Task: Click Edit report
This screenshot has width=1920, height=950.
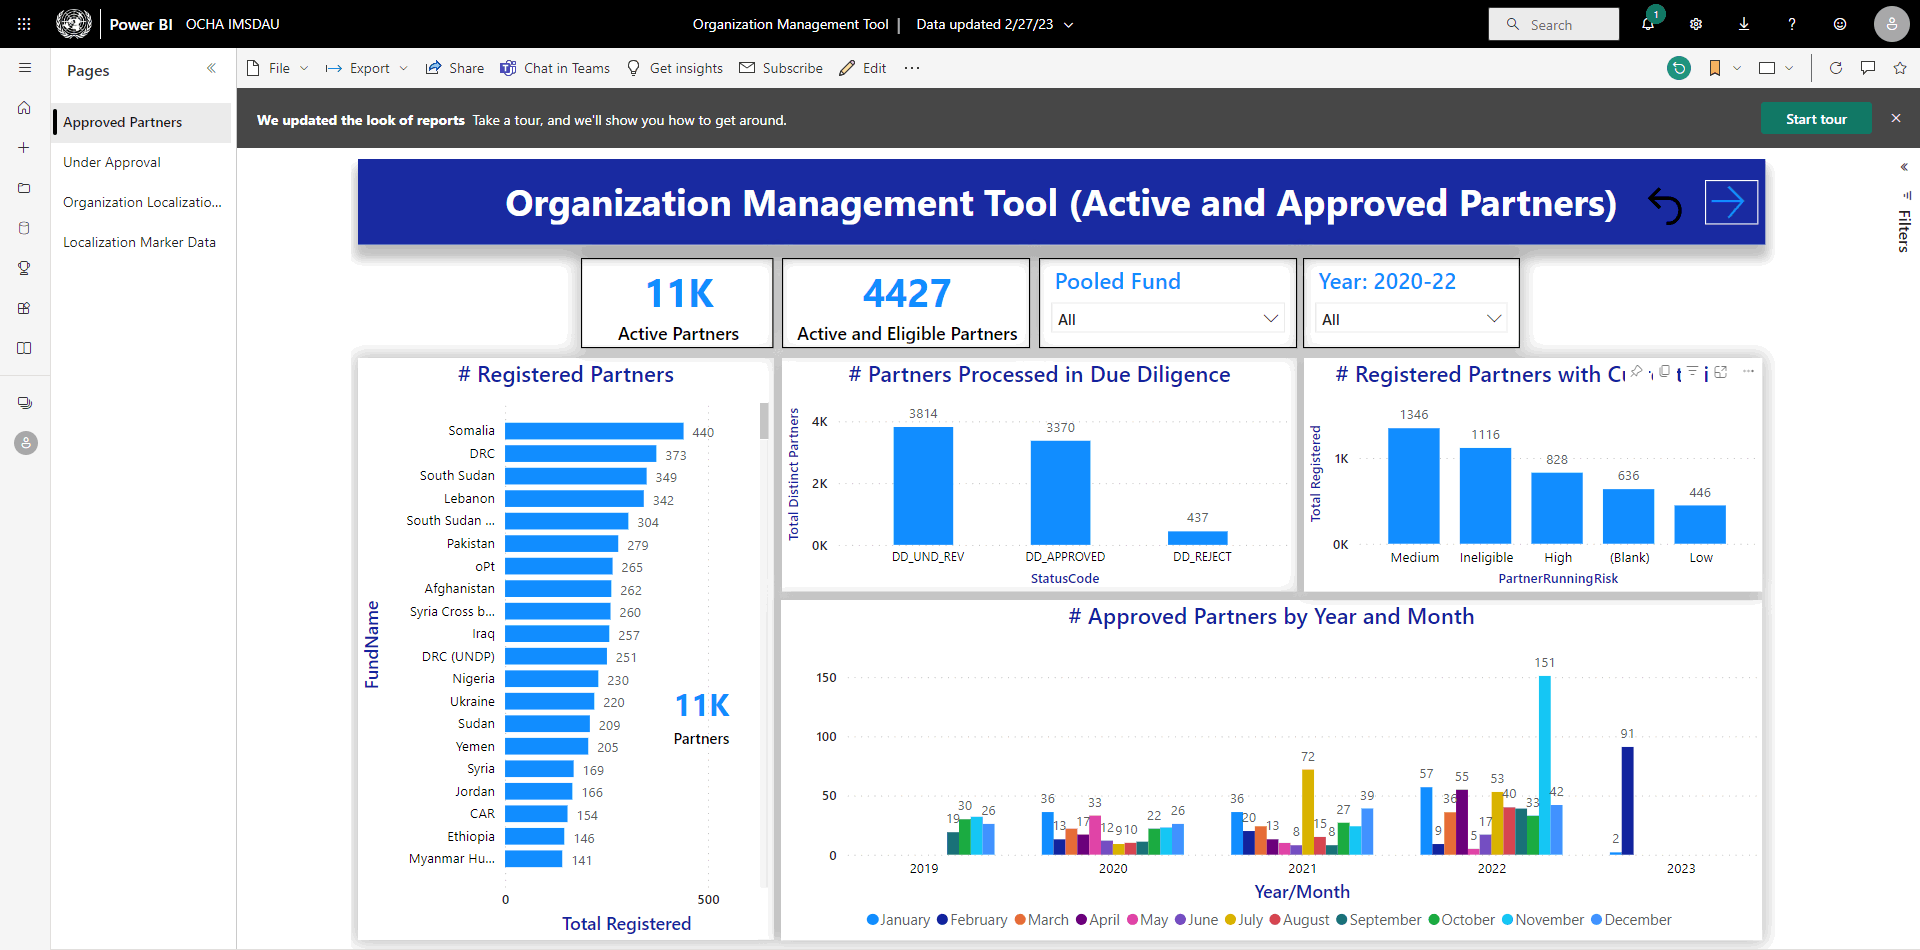Action: (x=863, y=68)
